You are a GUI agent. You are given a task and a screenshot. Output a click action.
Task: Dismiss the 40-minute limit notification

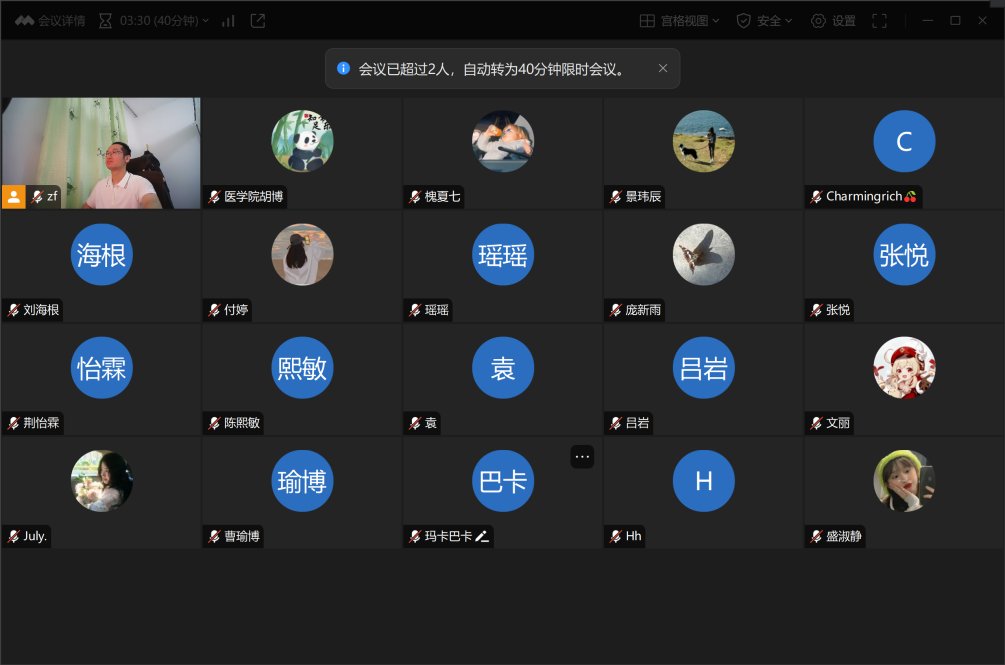click(x=663, y=69)
